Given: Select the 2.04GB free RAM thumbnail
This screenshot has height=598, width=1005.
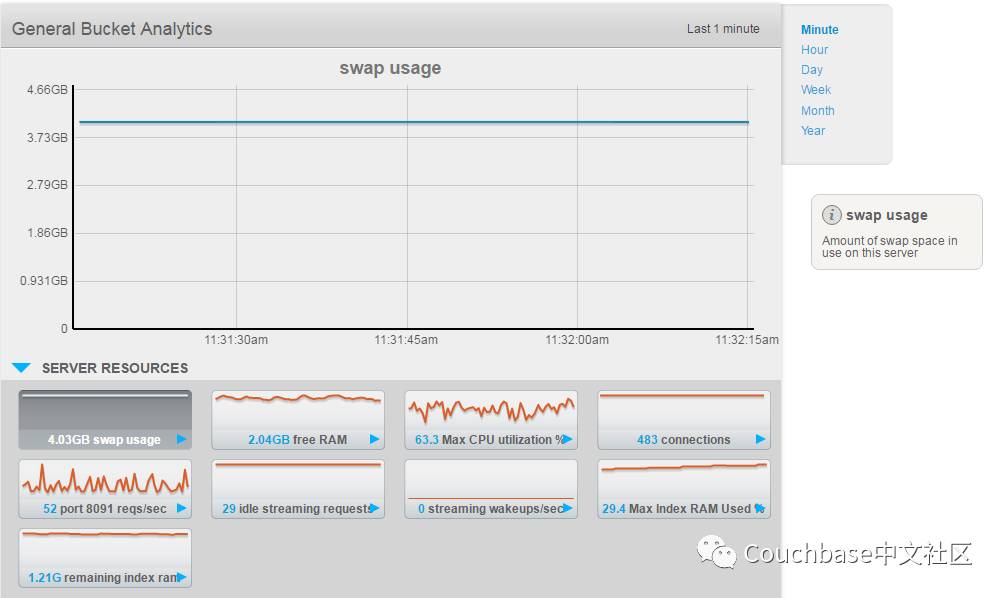Looking at the screenshot, I should tap(298, 420).
